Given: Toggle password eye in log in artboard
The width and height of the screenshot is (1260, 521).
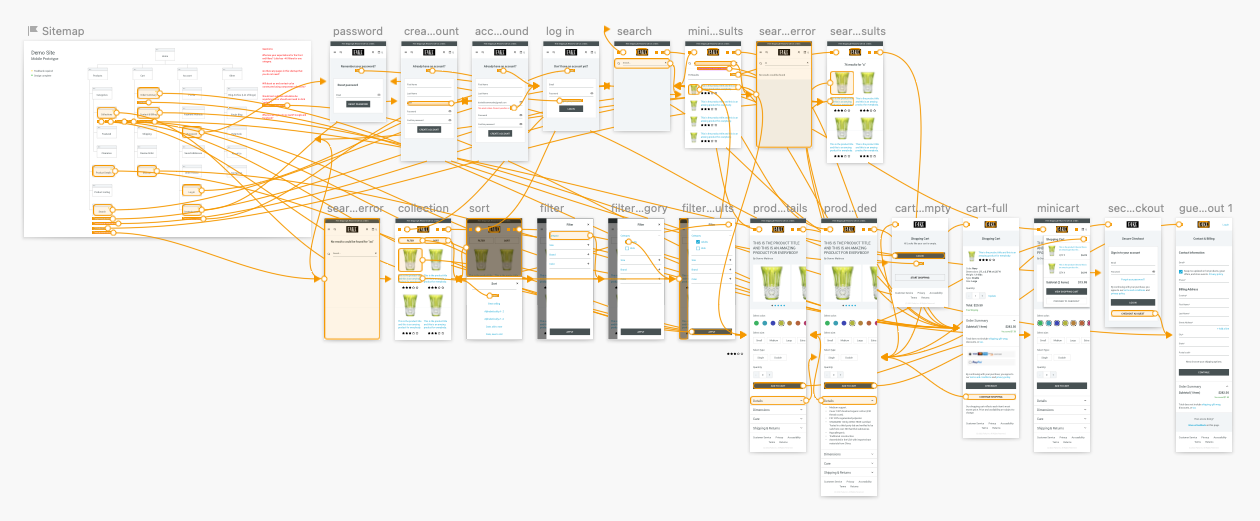Looking at the screenshot, I should 591,93.
